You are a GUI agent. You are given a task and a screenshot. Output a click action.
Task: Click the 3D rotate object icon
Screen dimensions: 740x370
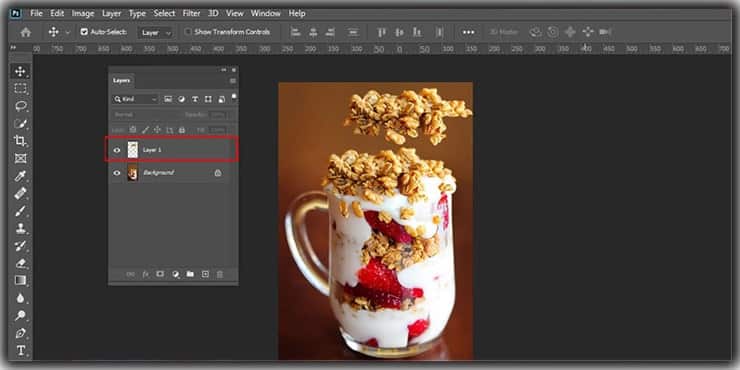535,32
